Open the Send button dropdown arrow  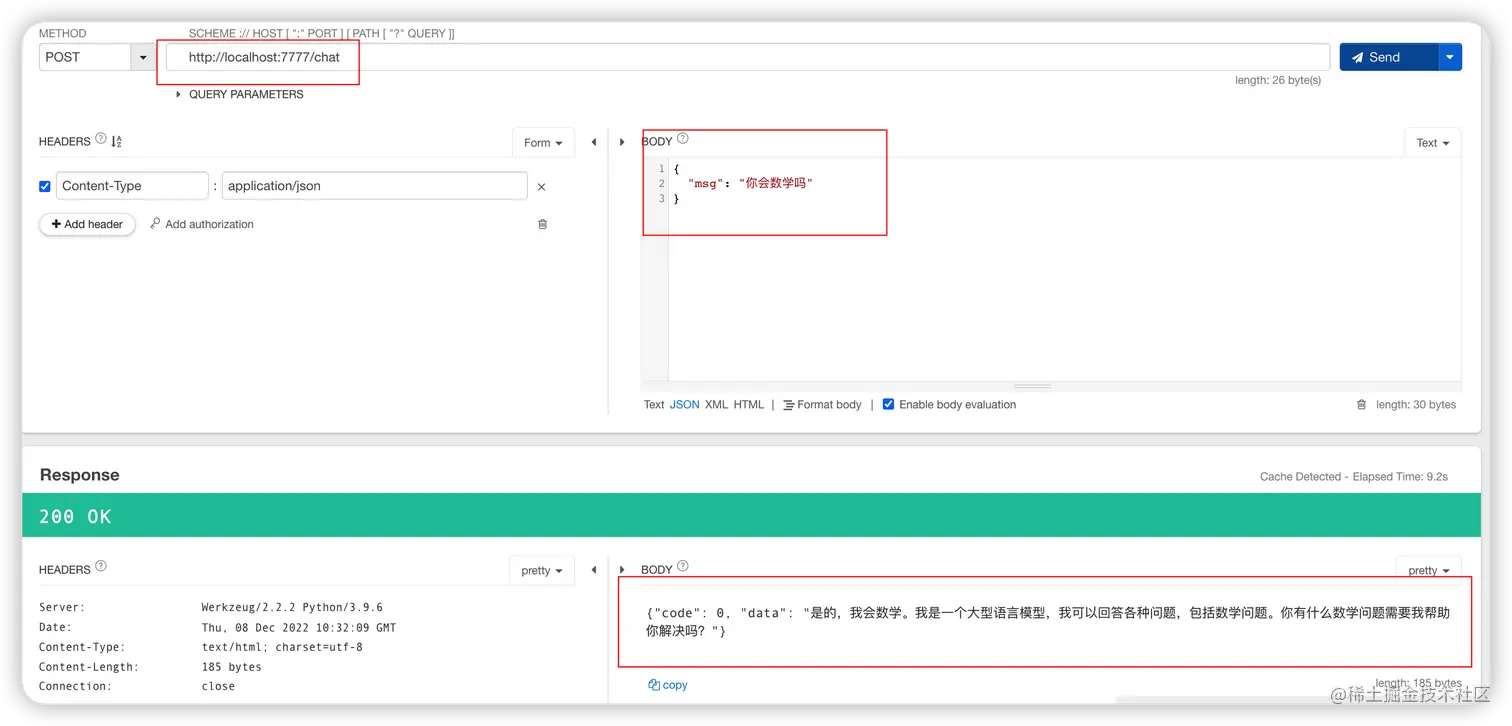tap(1450, 57)
